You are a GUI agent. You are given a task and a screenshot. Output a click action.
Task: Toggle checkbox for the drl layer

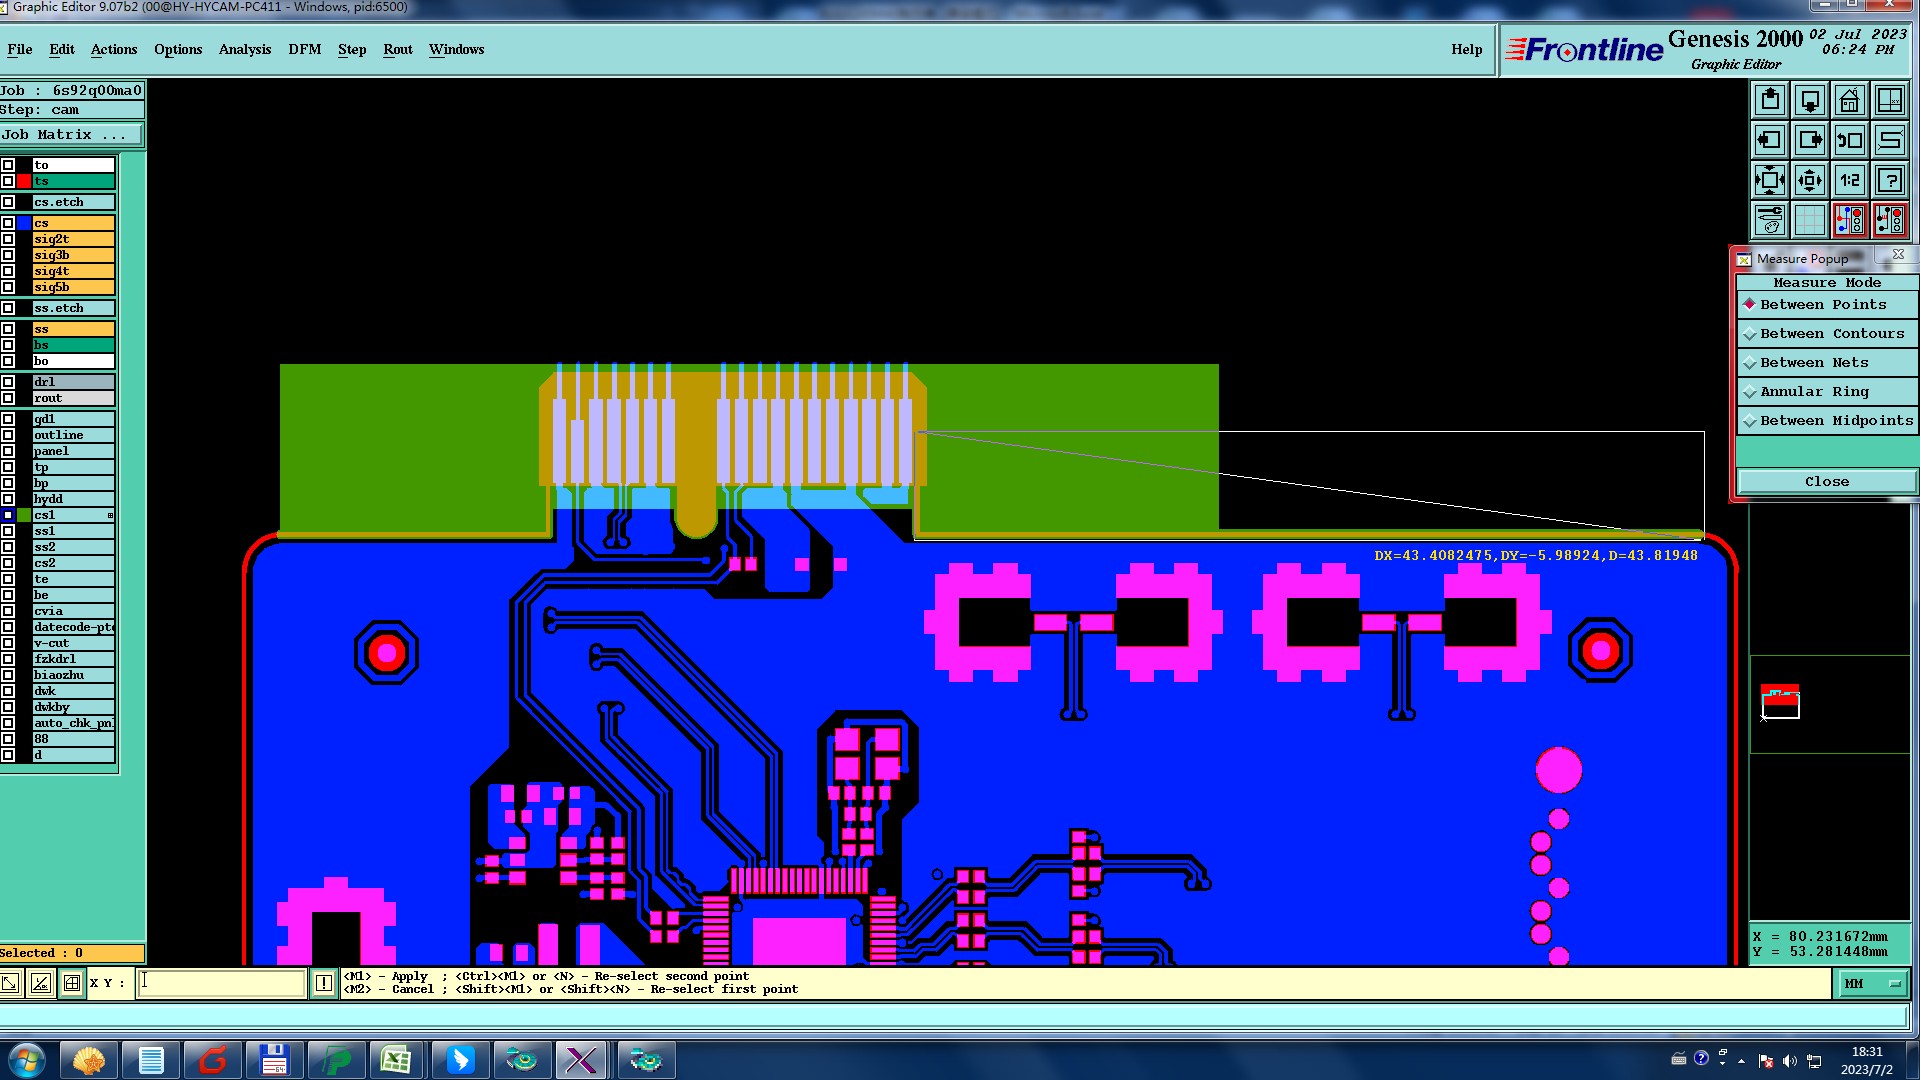click(8, 382)
